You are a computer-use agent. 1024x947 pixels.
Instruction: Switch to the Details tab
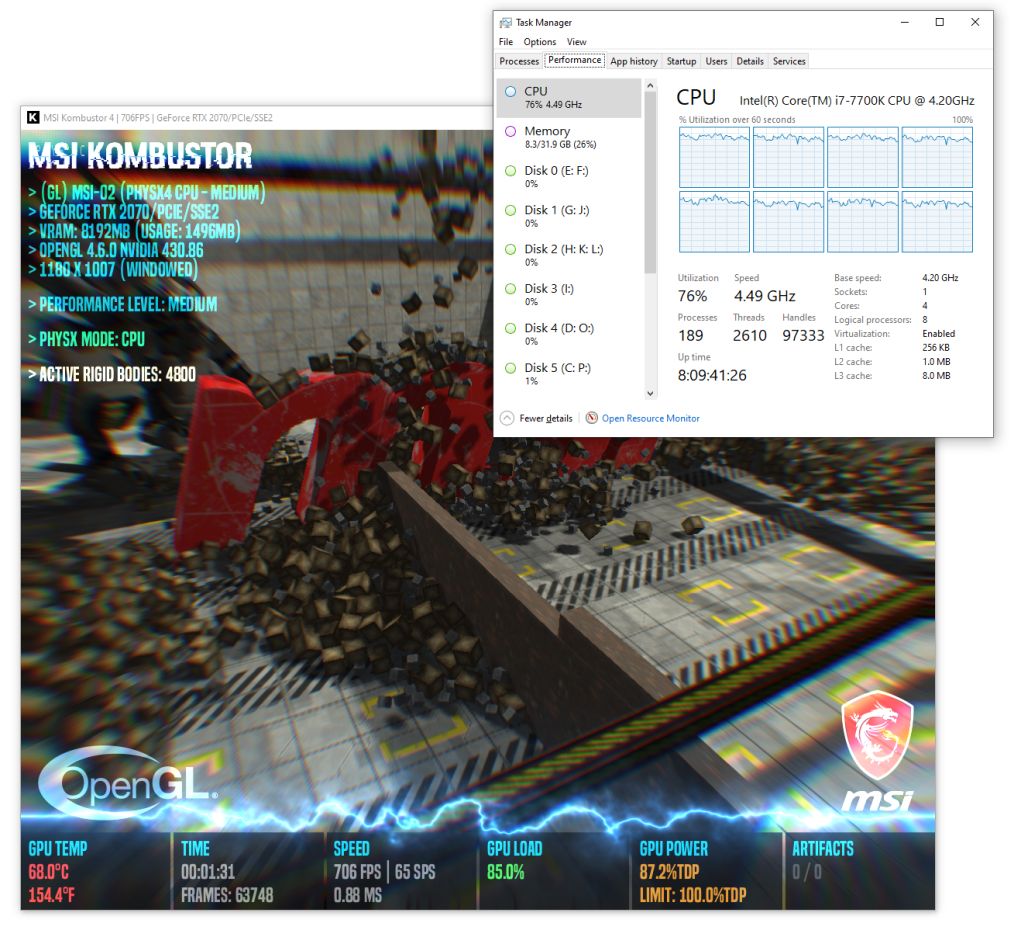point(750,61)
